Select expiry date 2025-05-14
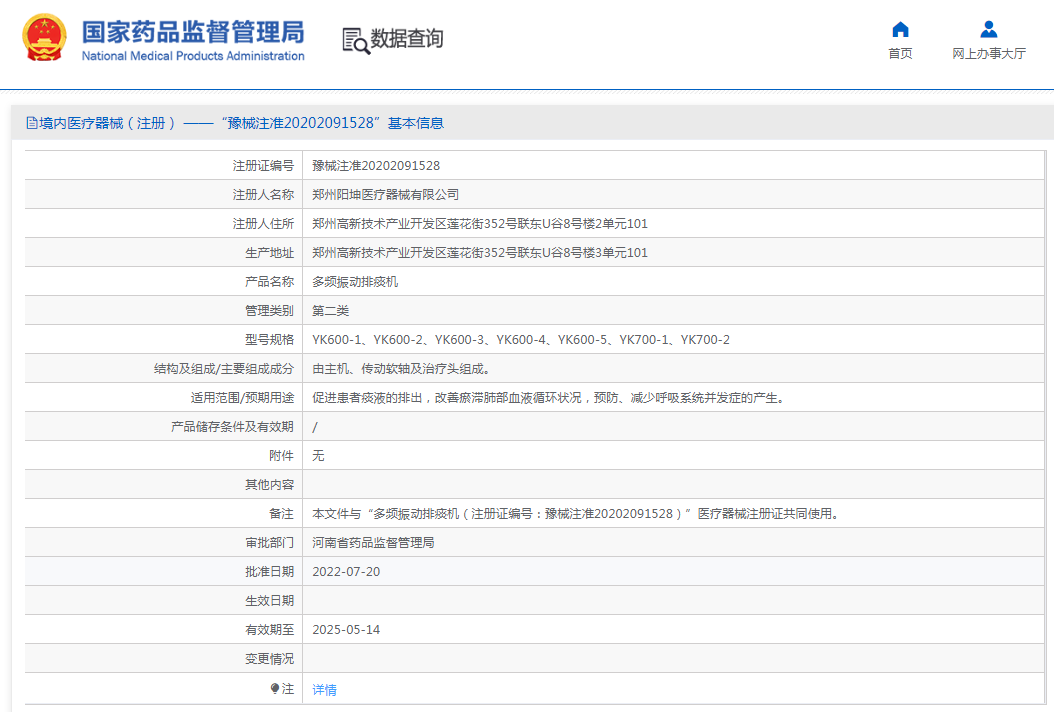1054x712 pixels. 346,629
